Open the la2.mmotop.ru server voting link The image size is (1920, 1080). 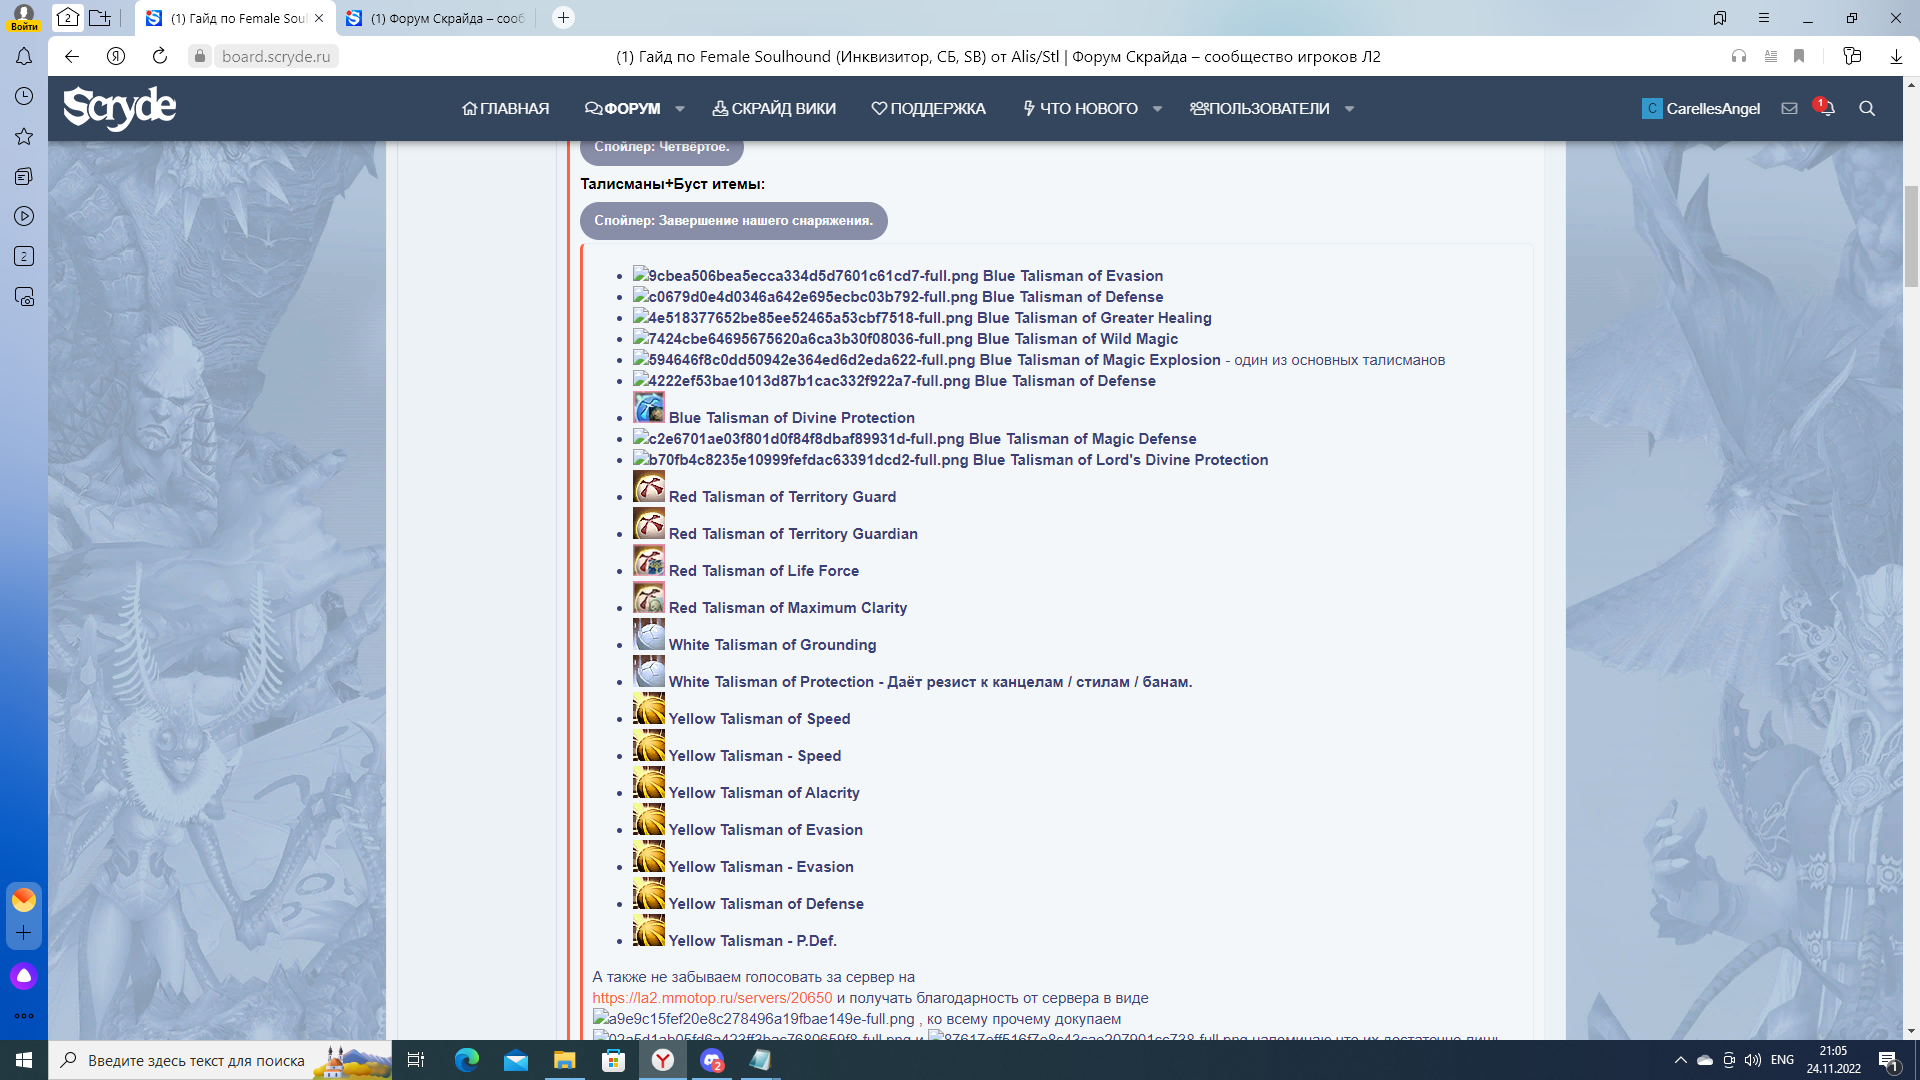pyautogui.click(x=711, y=998)
